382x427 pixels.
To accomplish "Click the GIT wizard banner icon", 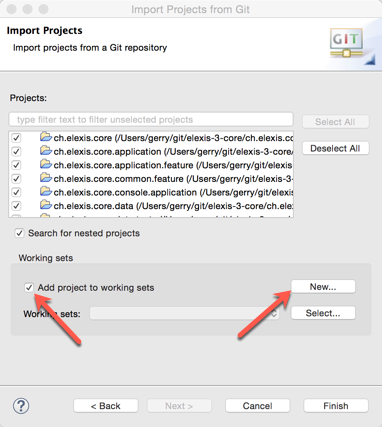I will (346, 43).
